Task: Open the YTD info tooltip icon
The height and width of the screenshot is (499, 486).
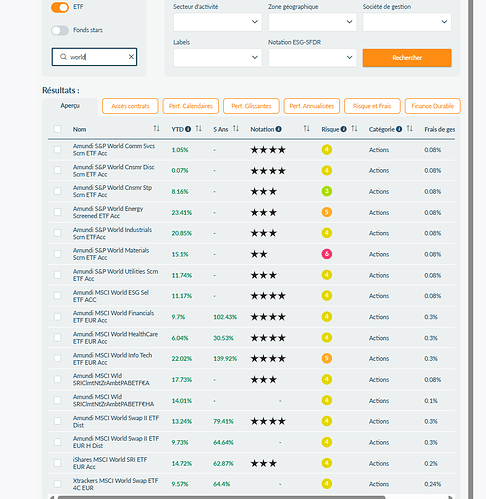Action: click(188, 129)
